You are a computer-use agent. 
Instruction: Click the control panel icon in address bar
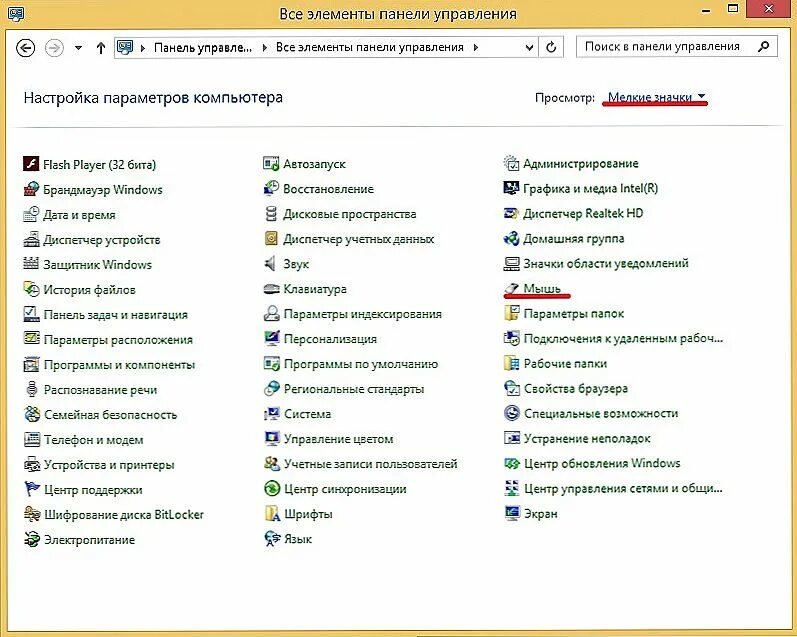click(125, 47)
